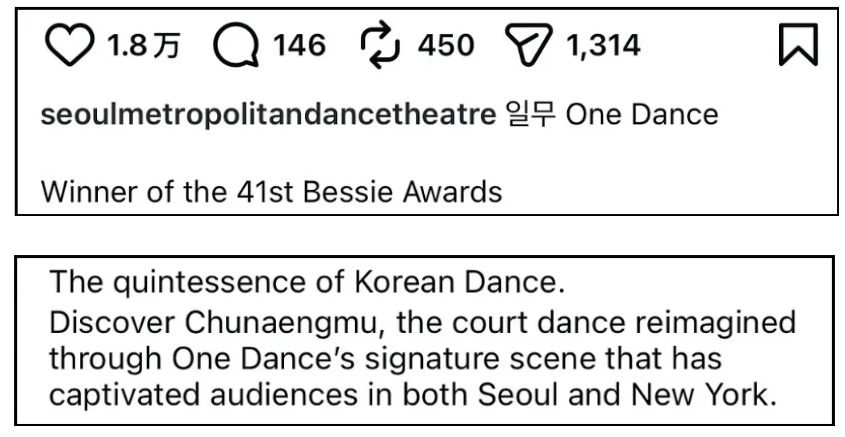The width and height of the screenshot is (845, 437).
Task: Click "The quintessence of Korean Dance." line
Action: coord(308,284)
